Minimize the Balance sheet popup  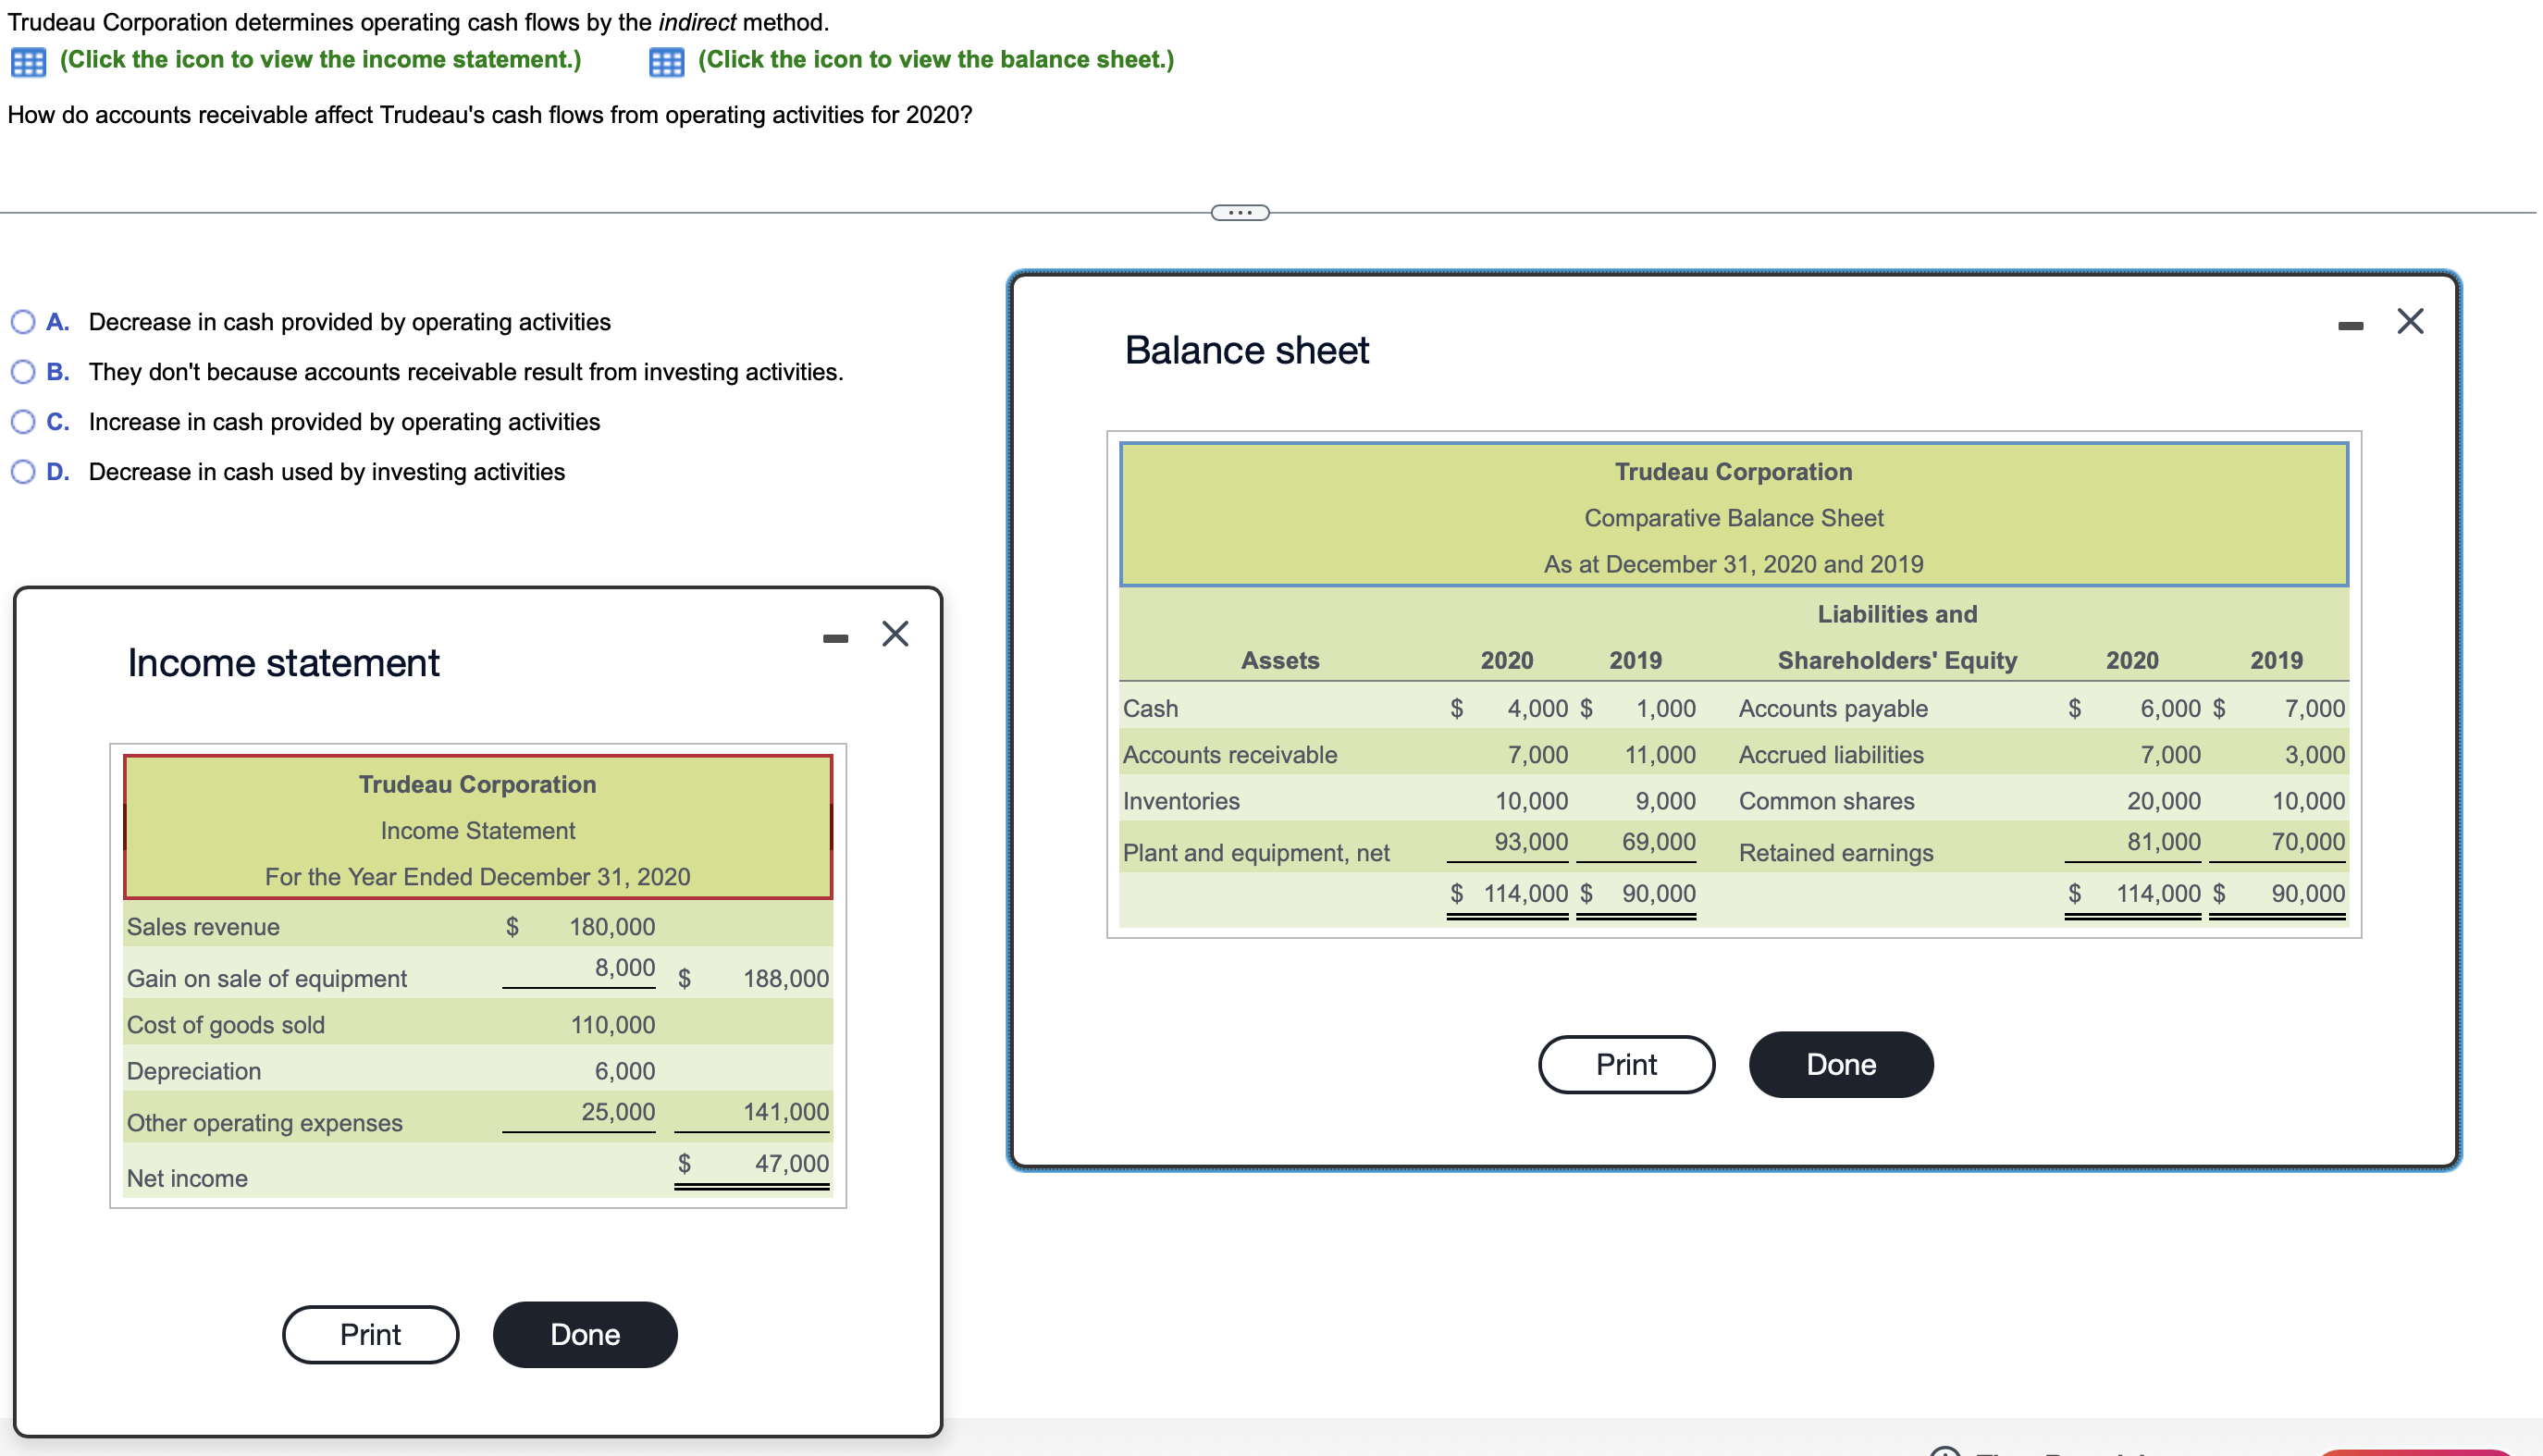click(2350, 326)
